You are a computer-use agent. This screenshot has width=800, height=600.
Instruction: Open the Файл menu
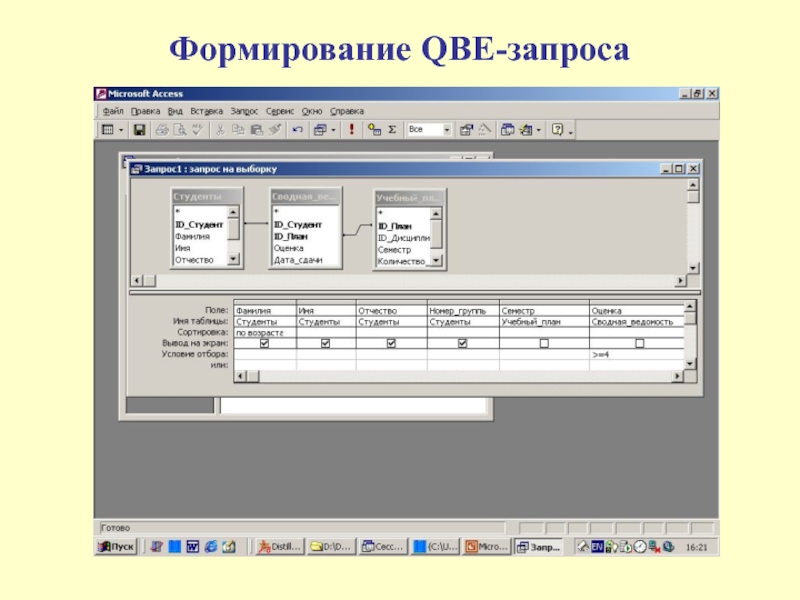pyautogui.click(x=113, y=111)
